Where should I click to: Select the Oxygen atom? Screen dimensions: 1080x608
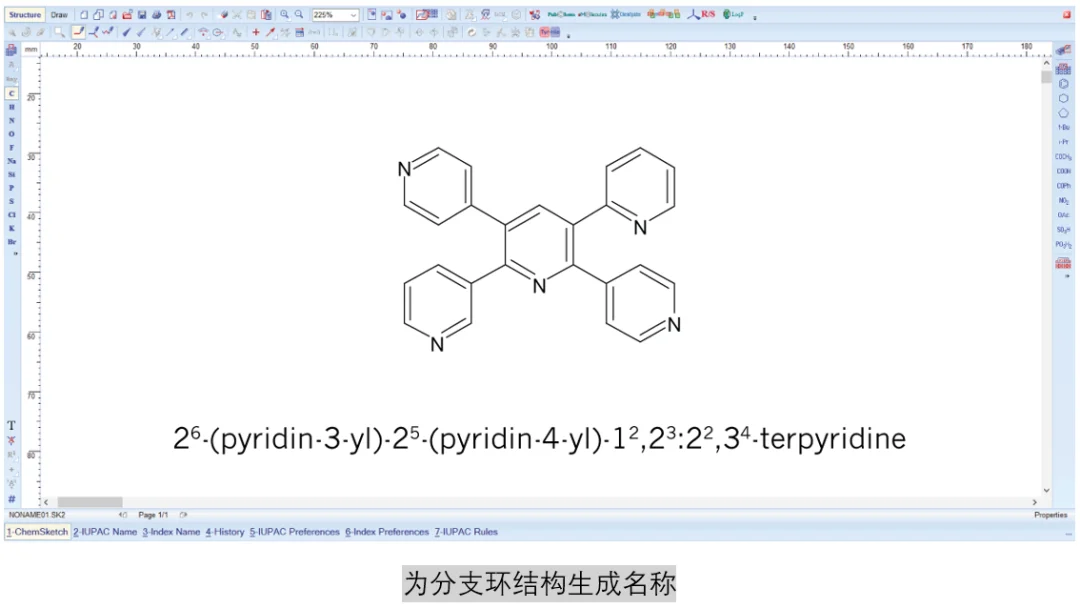point(12,134)
